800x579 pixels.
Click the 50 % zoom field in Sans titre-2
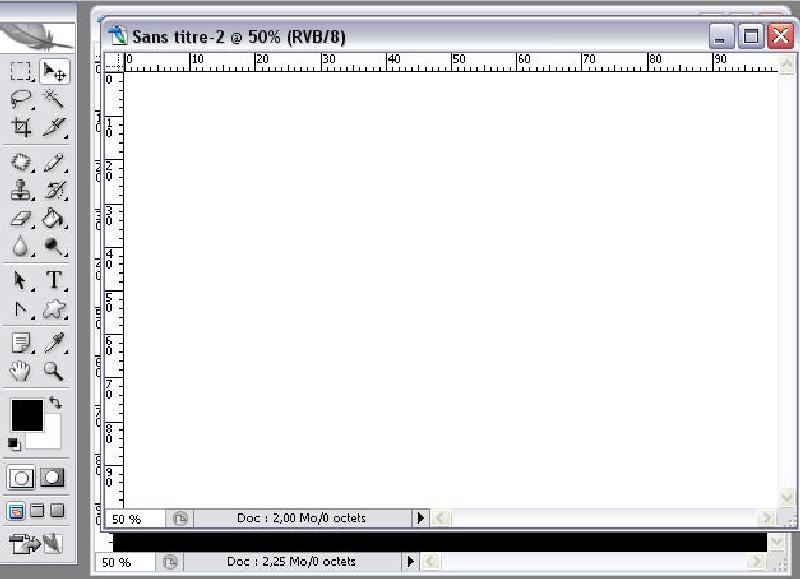[135, 519]
